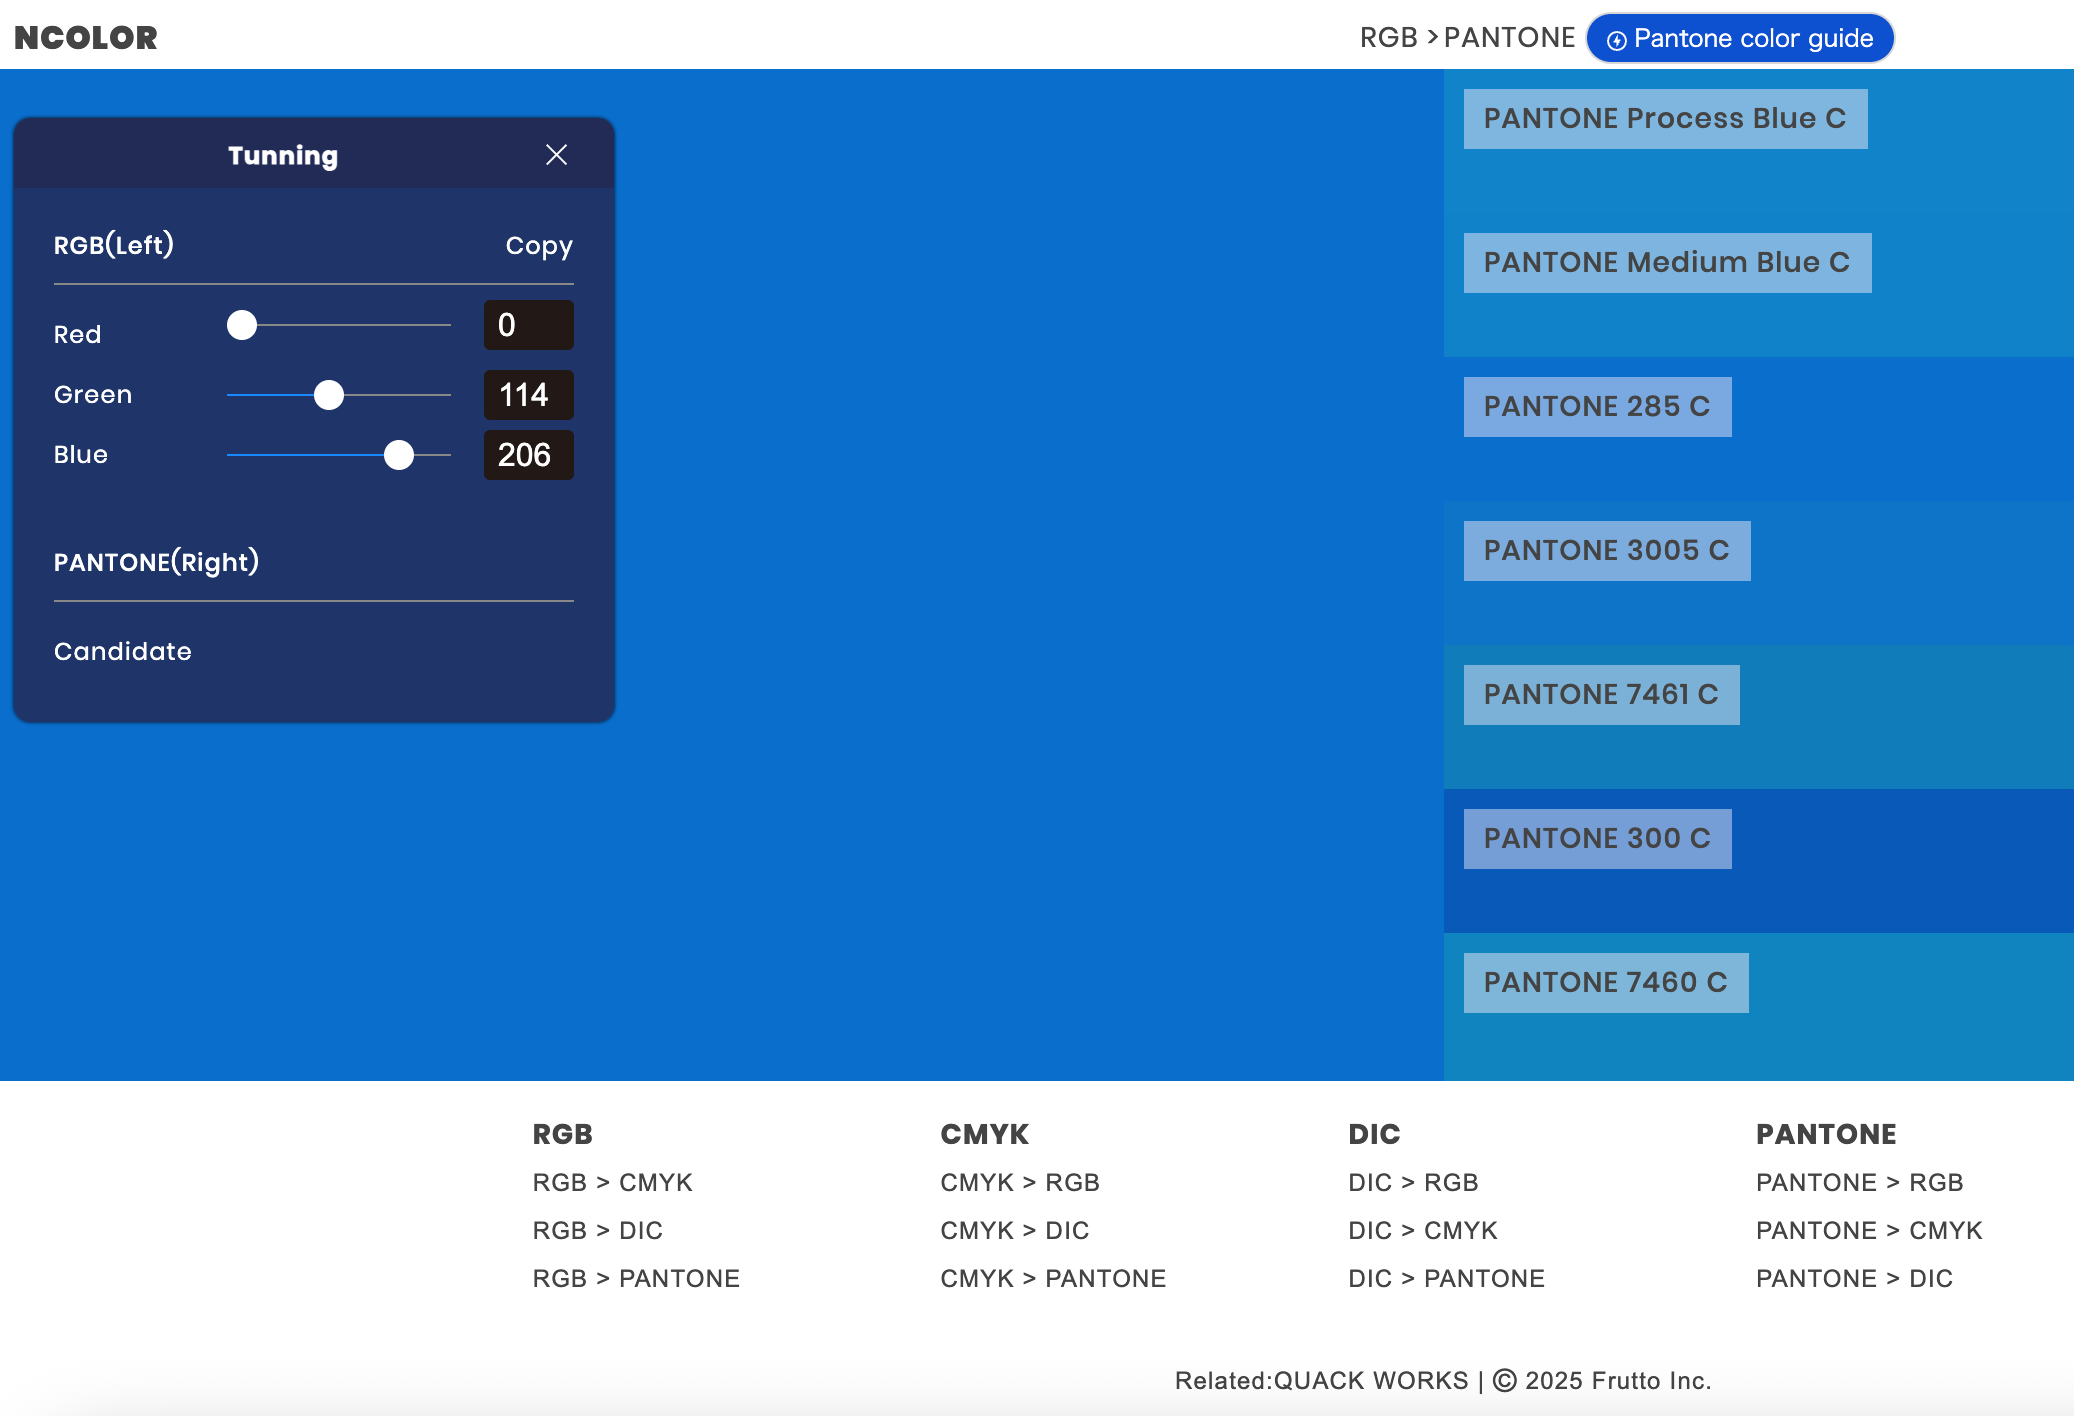Open CMYK > RGB converter link
This screenshot has height=1416, width=2074.
tap(1020, 1182)
